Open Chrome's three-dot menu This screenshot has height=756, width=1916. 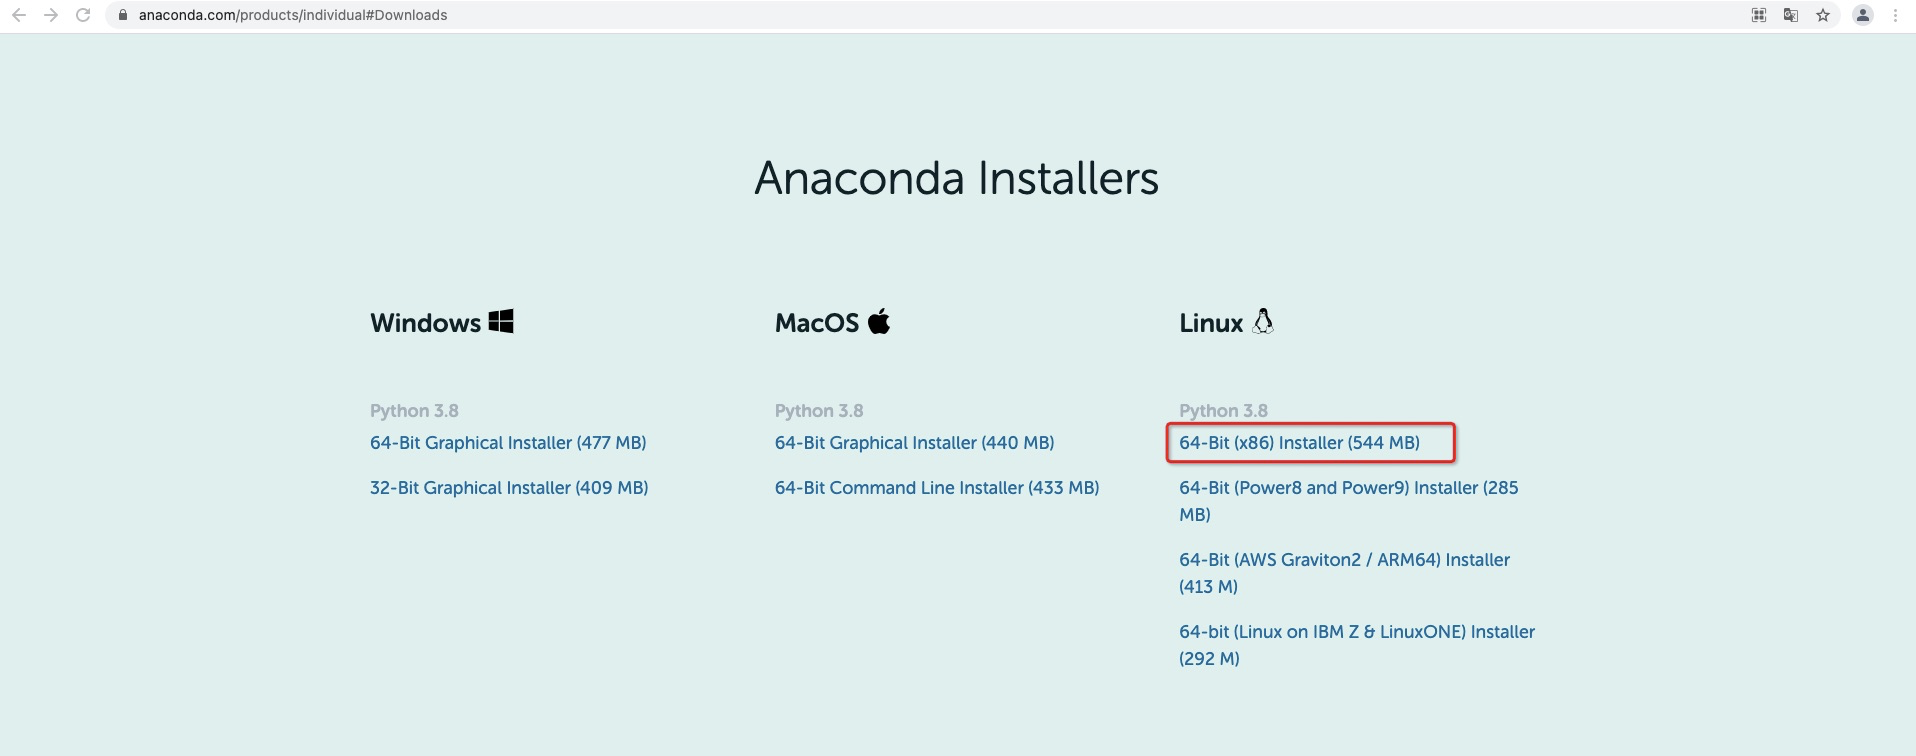click(x=1895, y=15)
